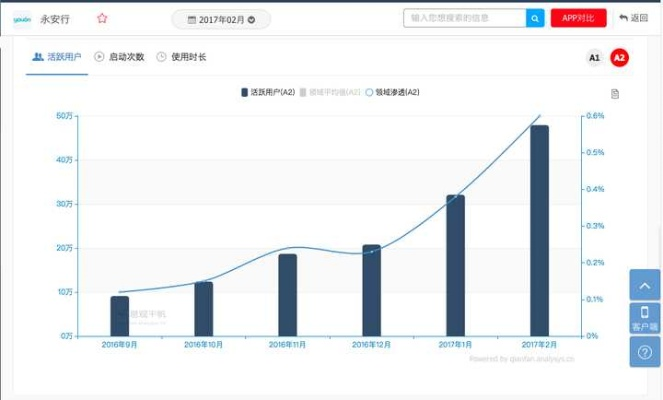Select the red A2 metric circle
This screenshot has width=663, height=400.
click(x=619, y=58)
